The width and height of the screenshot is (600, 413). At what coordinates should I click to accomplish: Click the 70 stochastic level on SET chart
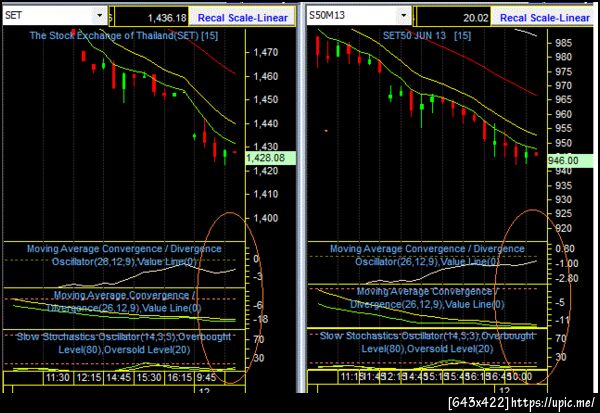(x=259, y=340)
